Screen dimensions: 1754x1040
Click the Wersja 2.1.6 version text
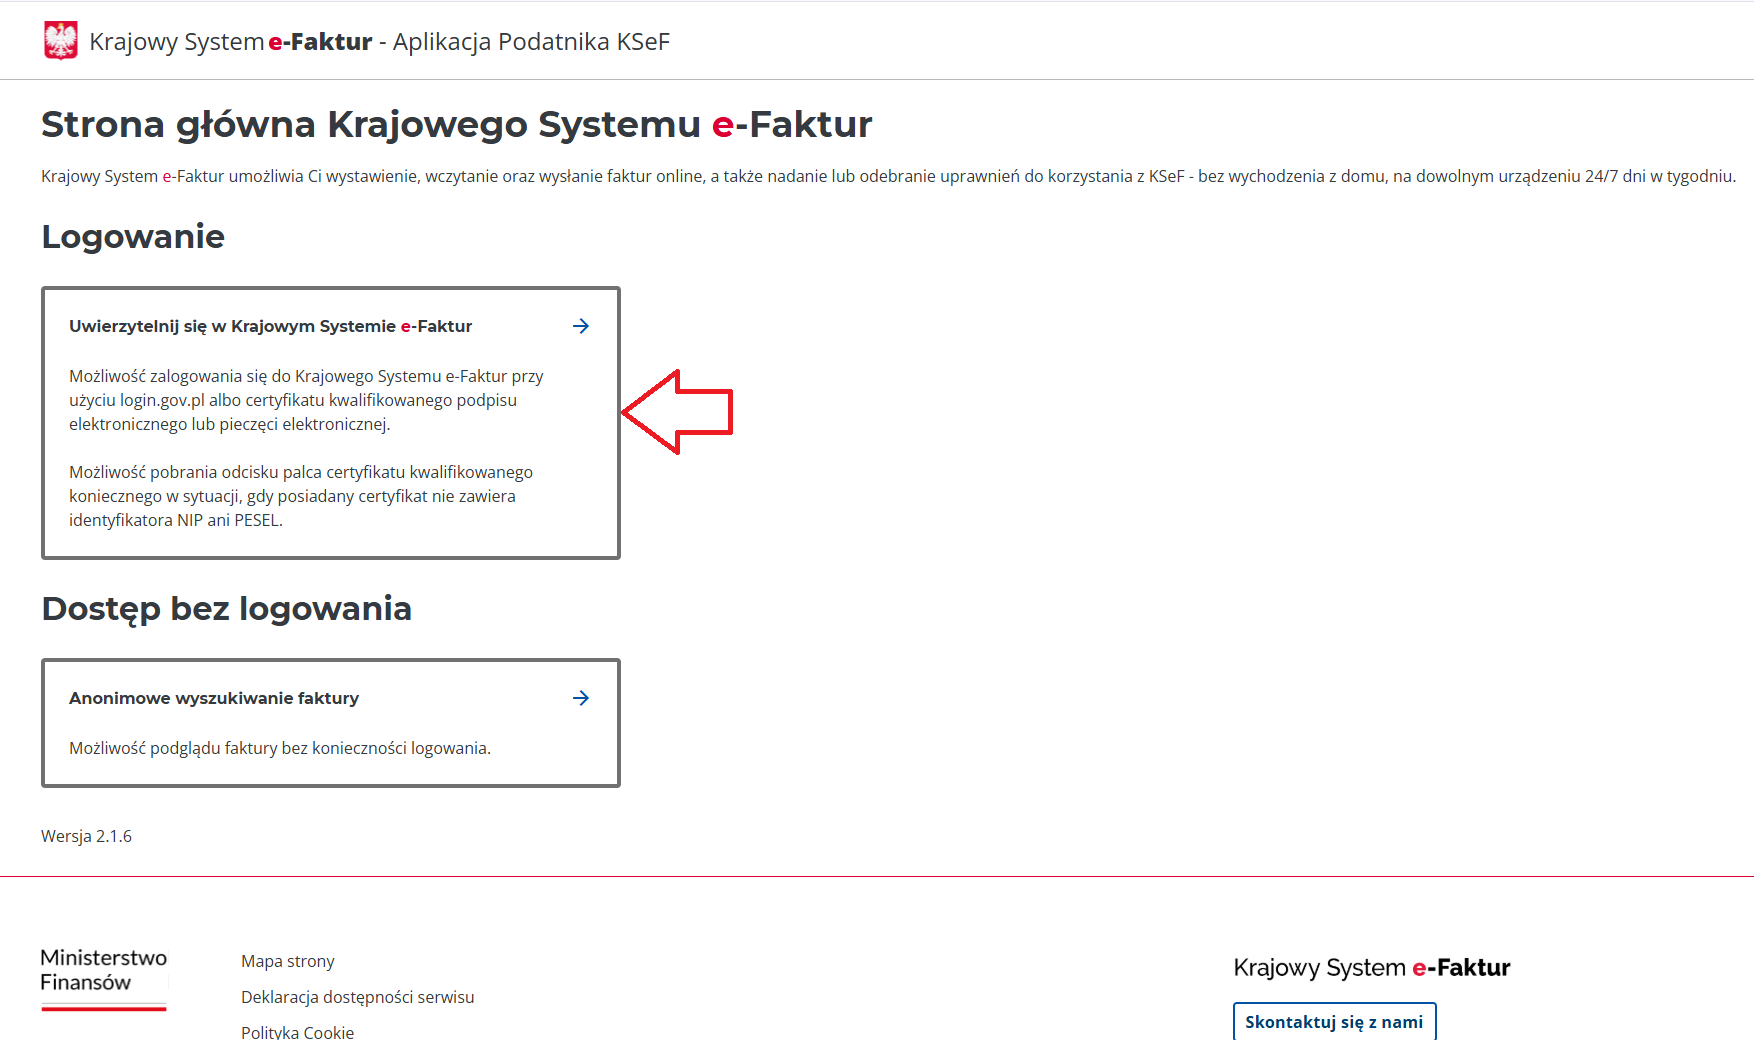(x=86, y=836)
